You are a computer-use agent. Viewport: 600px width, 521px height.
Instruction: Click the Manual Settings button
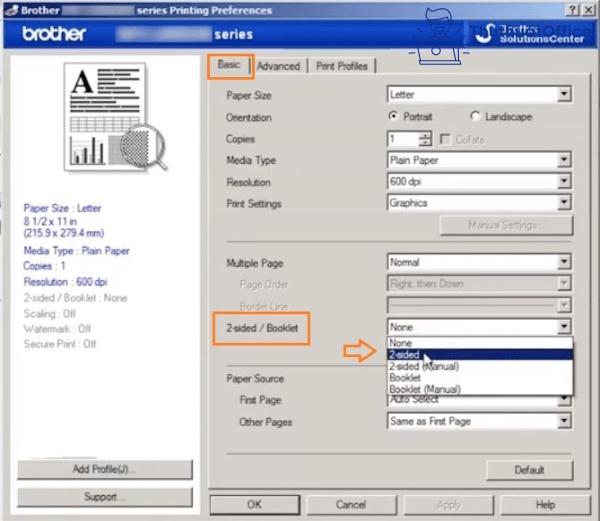click(506, 225)
